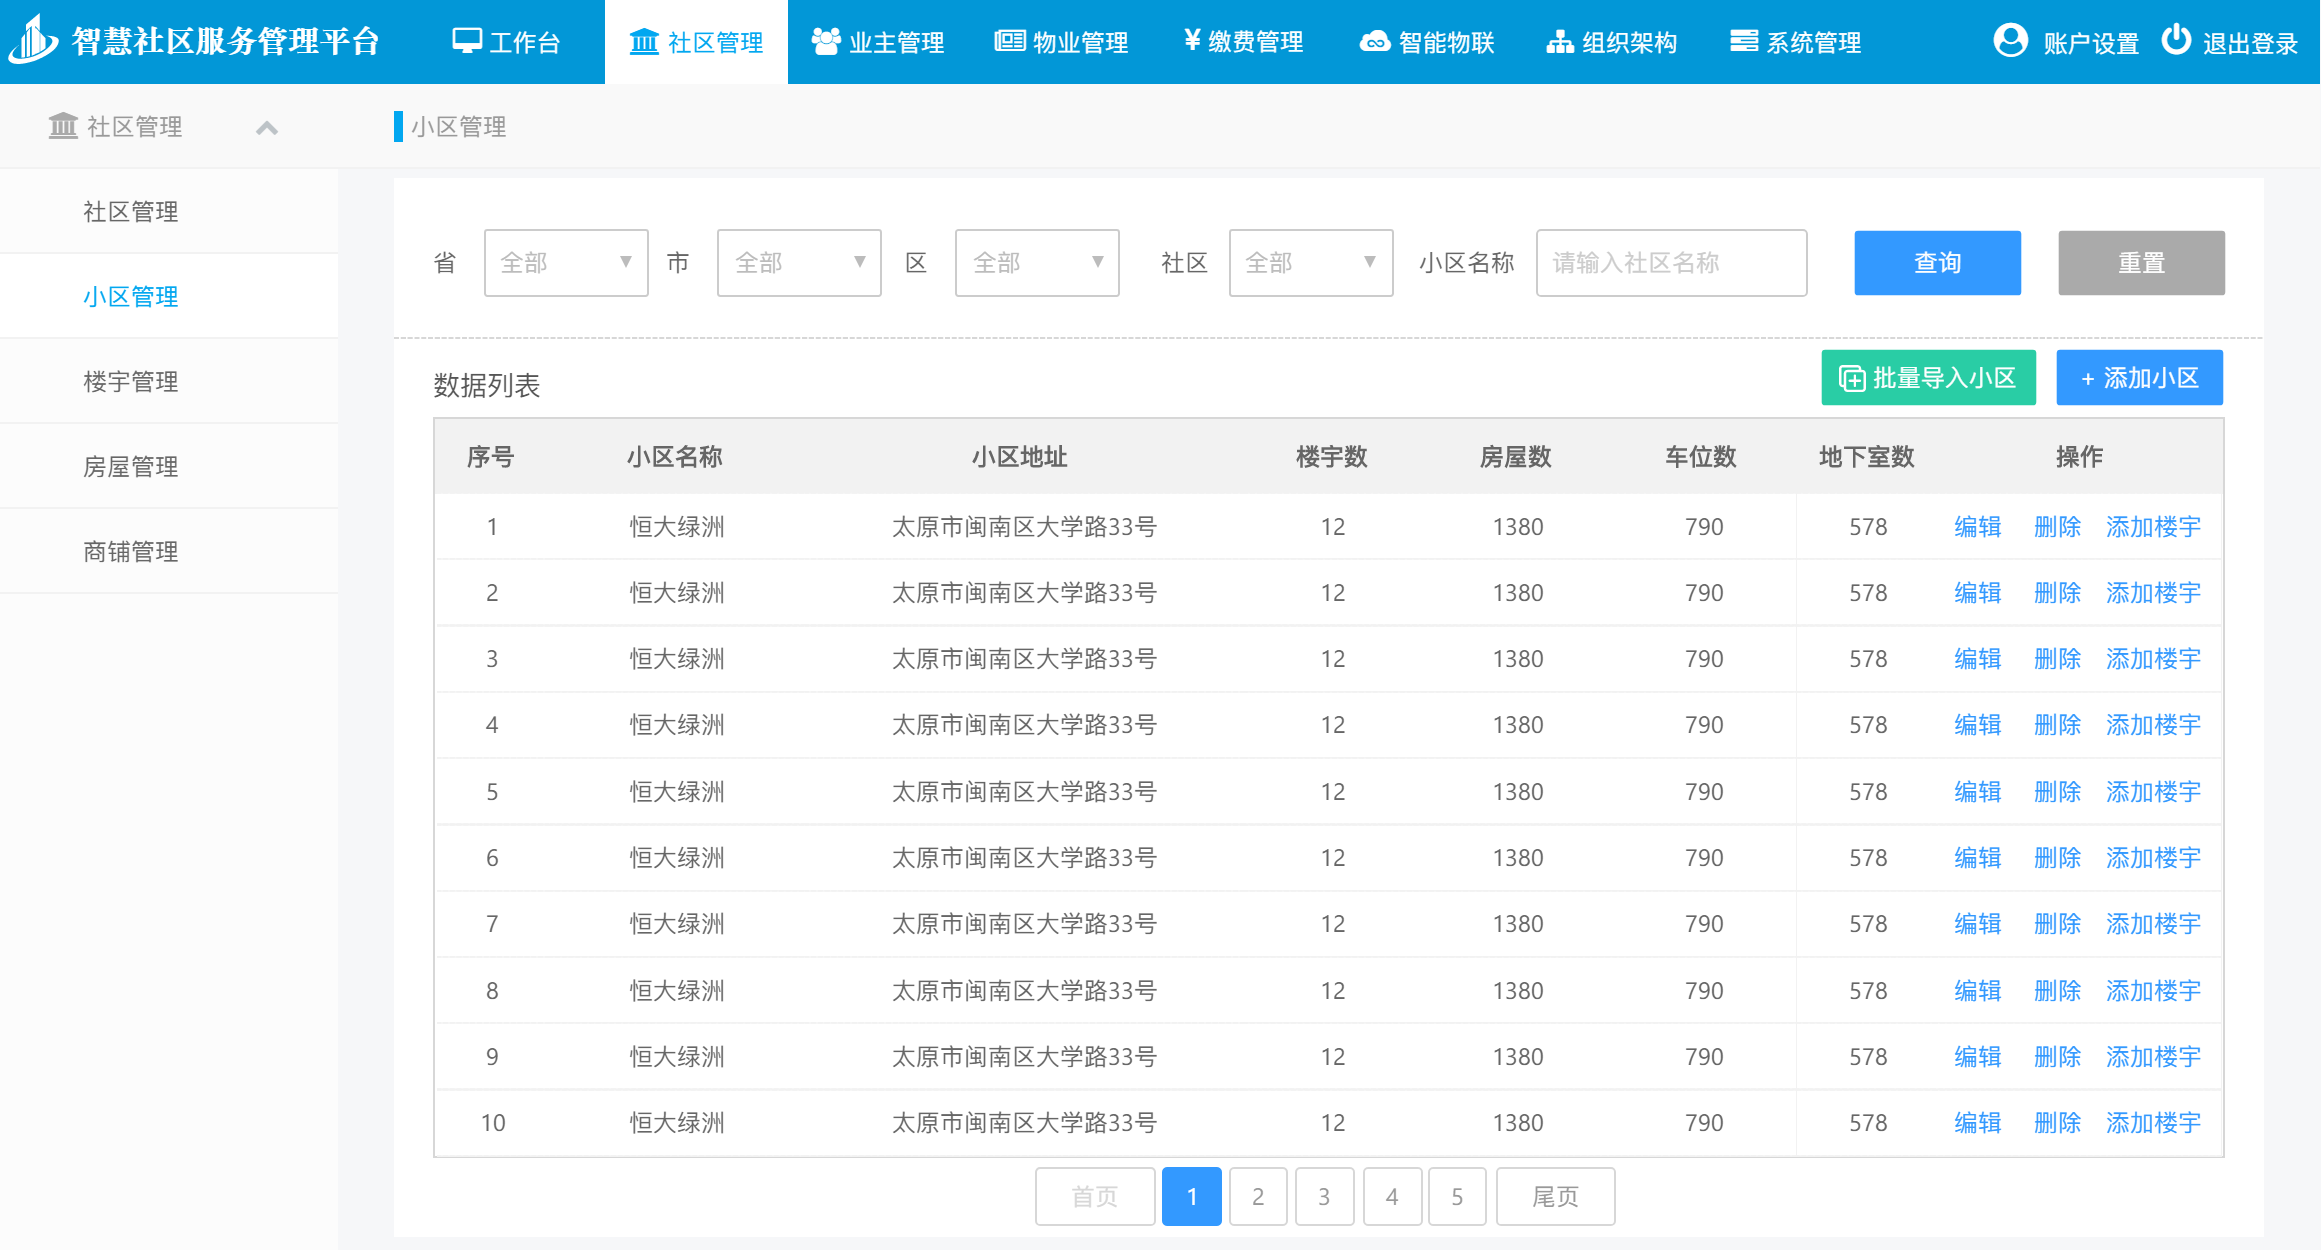Click 删除 in row 8

(x=2057, y=991)
